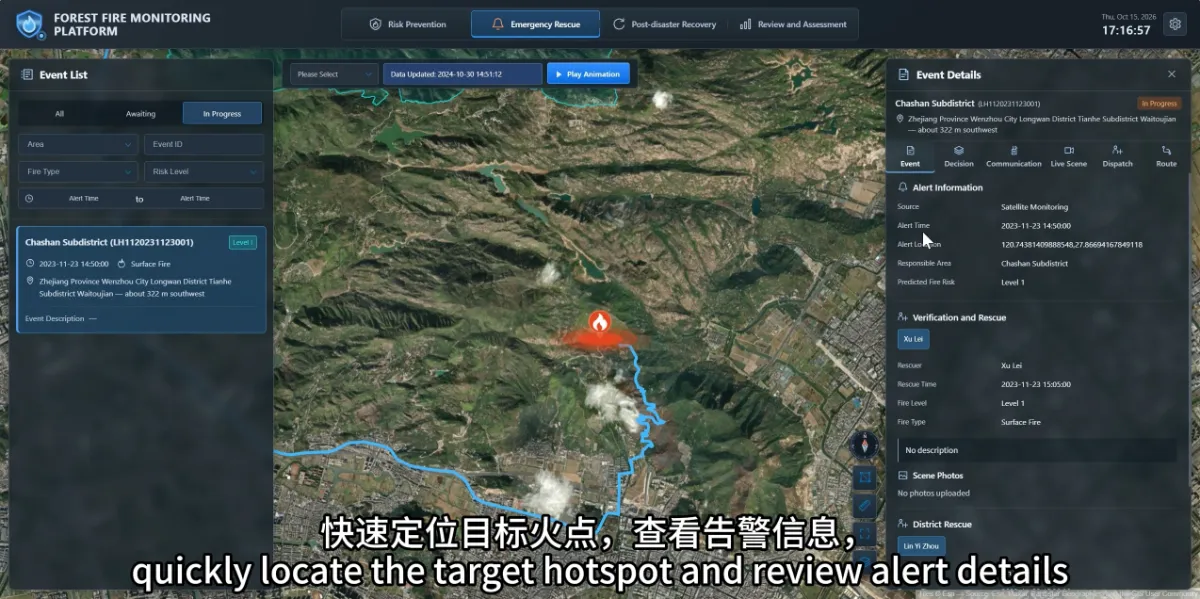Click the Play Animation button
1200x599 pixels.
coord(589,74)
